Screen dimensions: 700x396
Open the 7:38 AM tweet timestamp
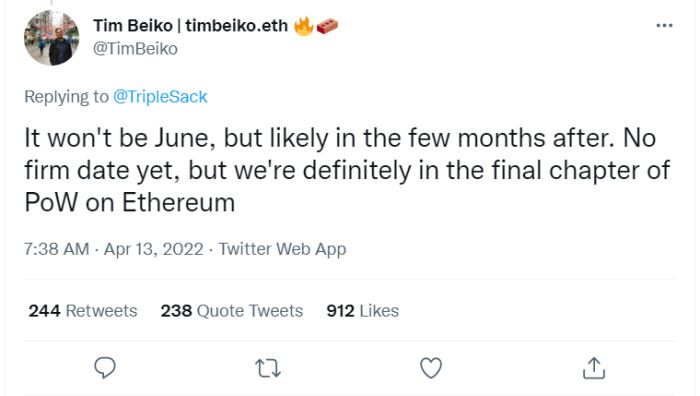tap(57, 249)
